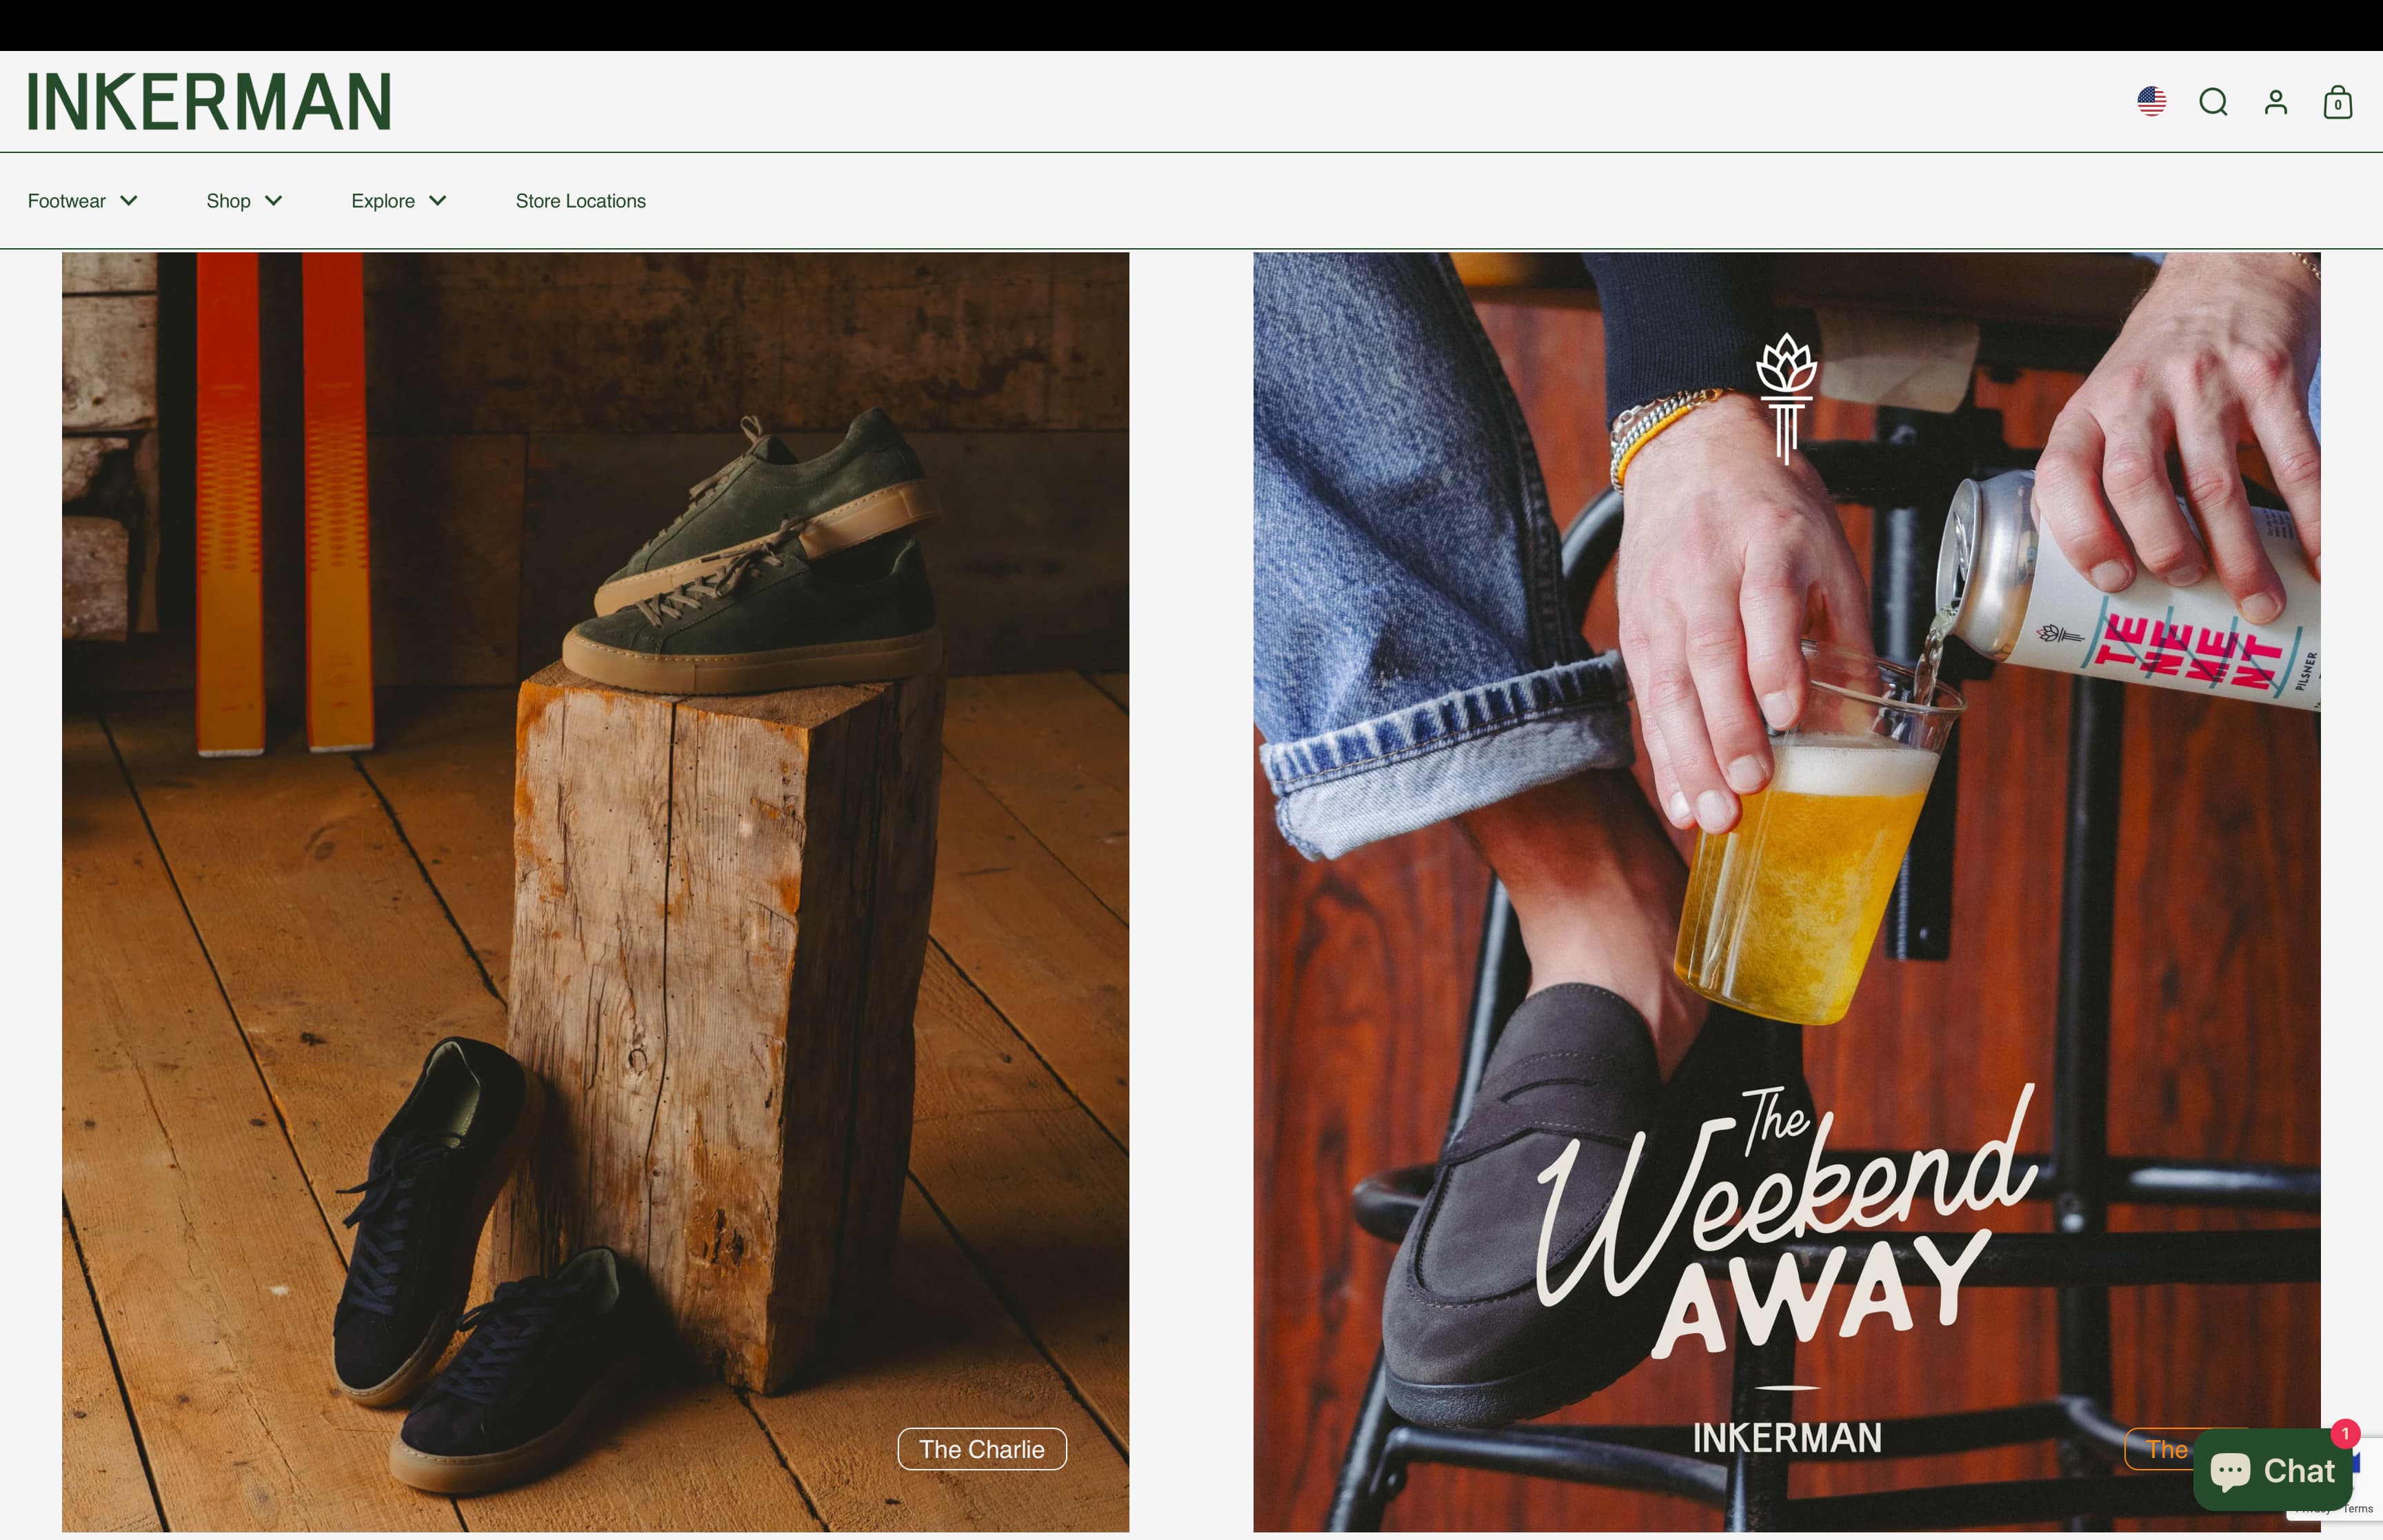Open the Chat widget
The width and height of the screenshot is (2383, 1540).
click(2272, 1470)
